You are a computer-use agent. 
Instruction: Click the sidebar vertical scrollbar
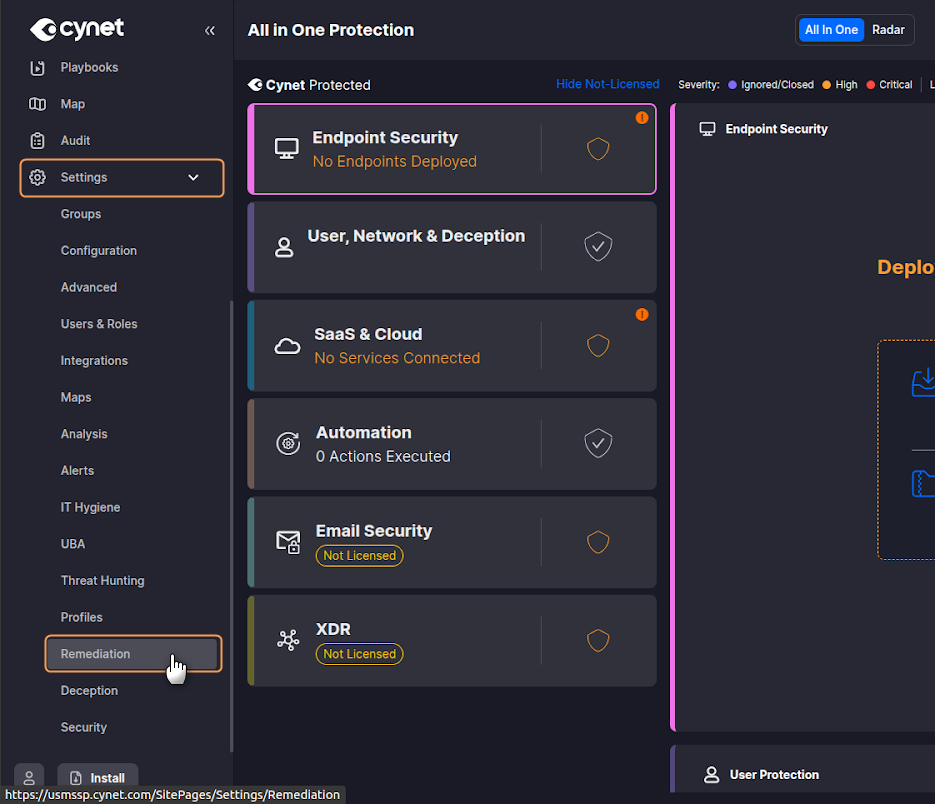232,525
